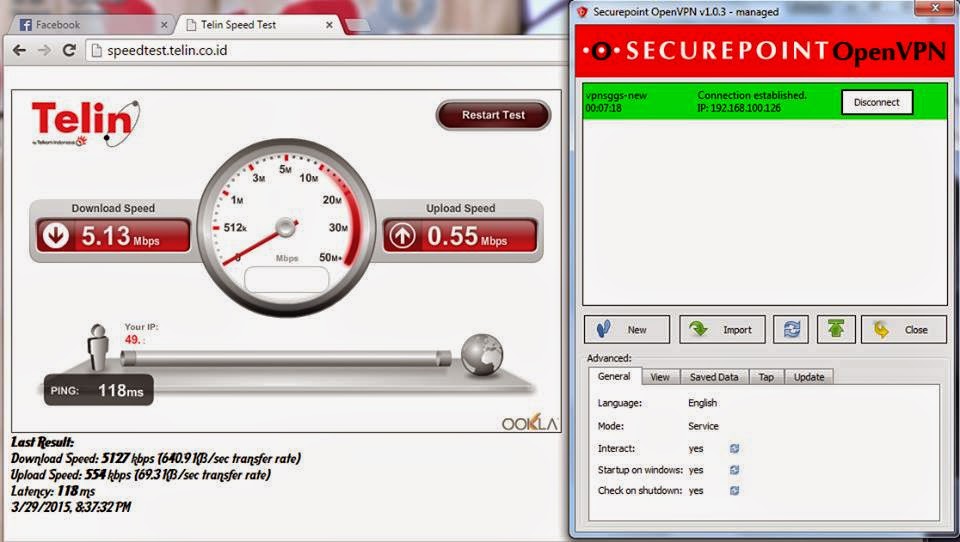Click the Close button in OpenVPN
Viewport: 960px width, 542px height.
904,329
